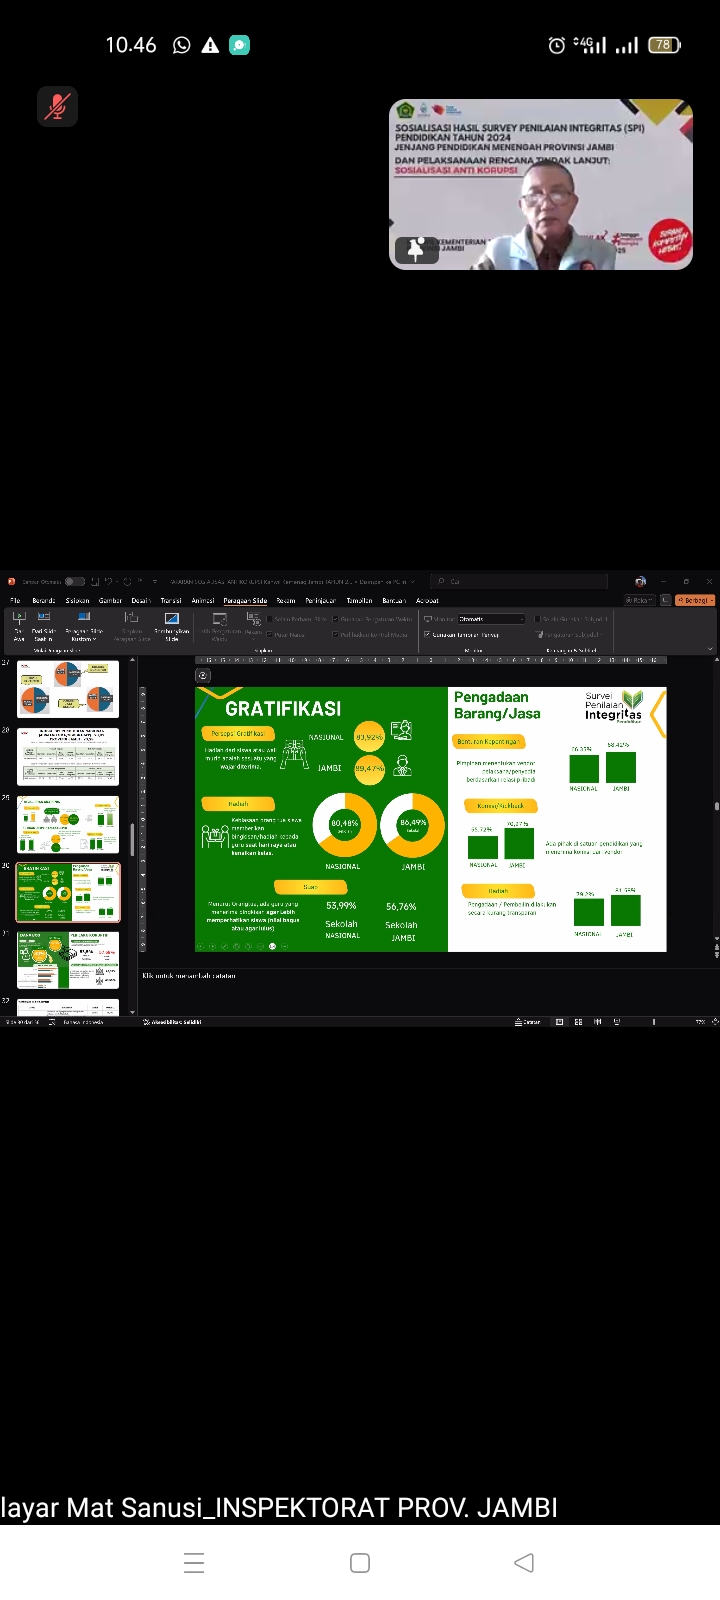
Task: Open the Android recent apps menu
Action: coord(194,1563)
